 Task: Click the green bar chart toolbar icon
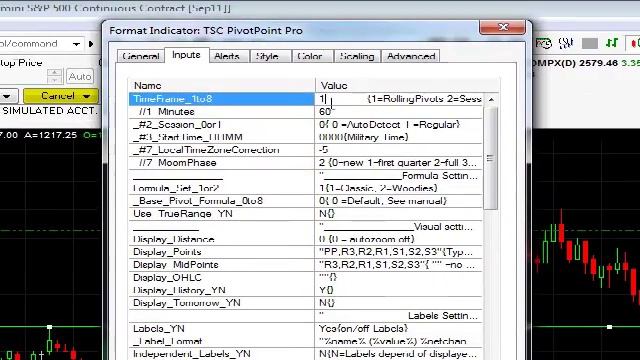[612, 43]
